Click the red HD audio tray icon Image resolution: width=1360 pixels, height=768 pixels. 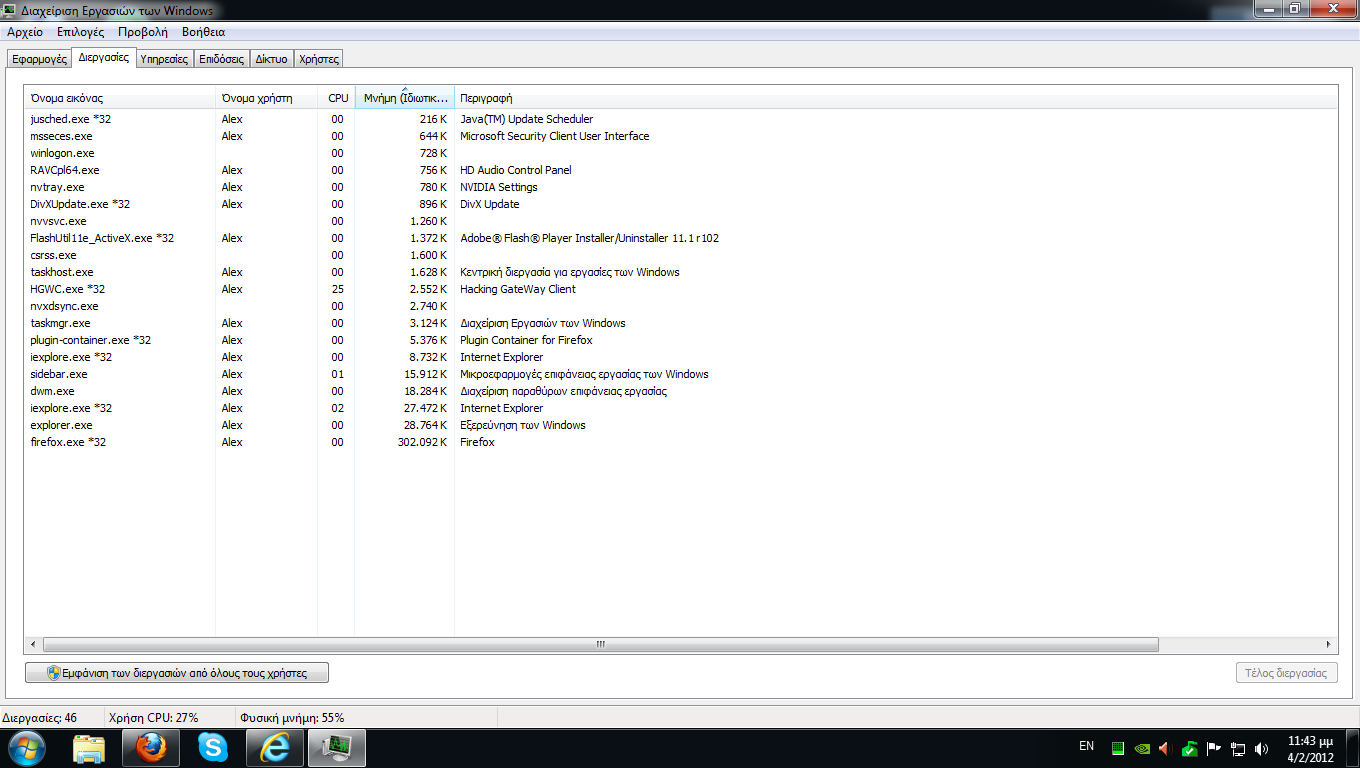coord(1165,748)
